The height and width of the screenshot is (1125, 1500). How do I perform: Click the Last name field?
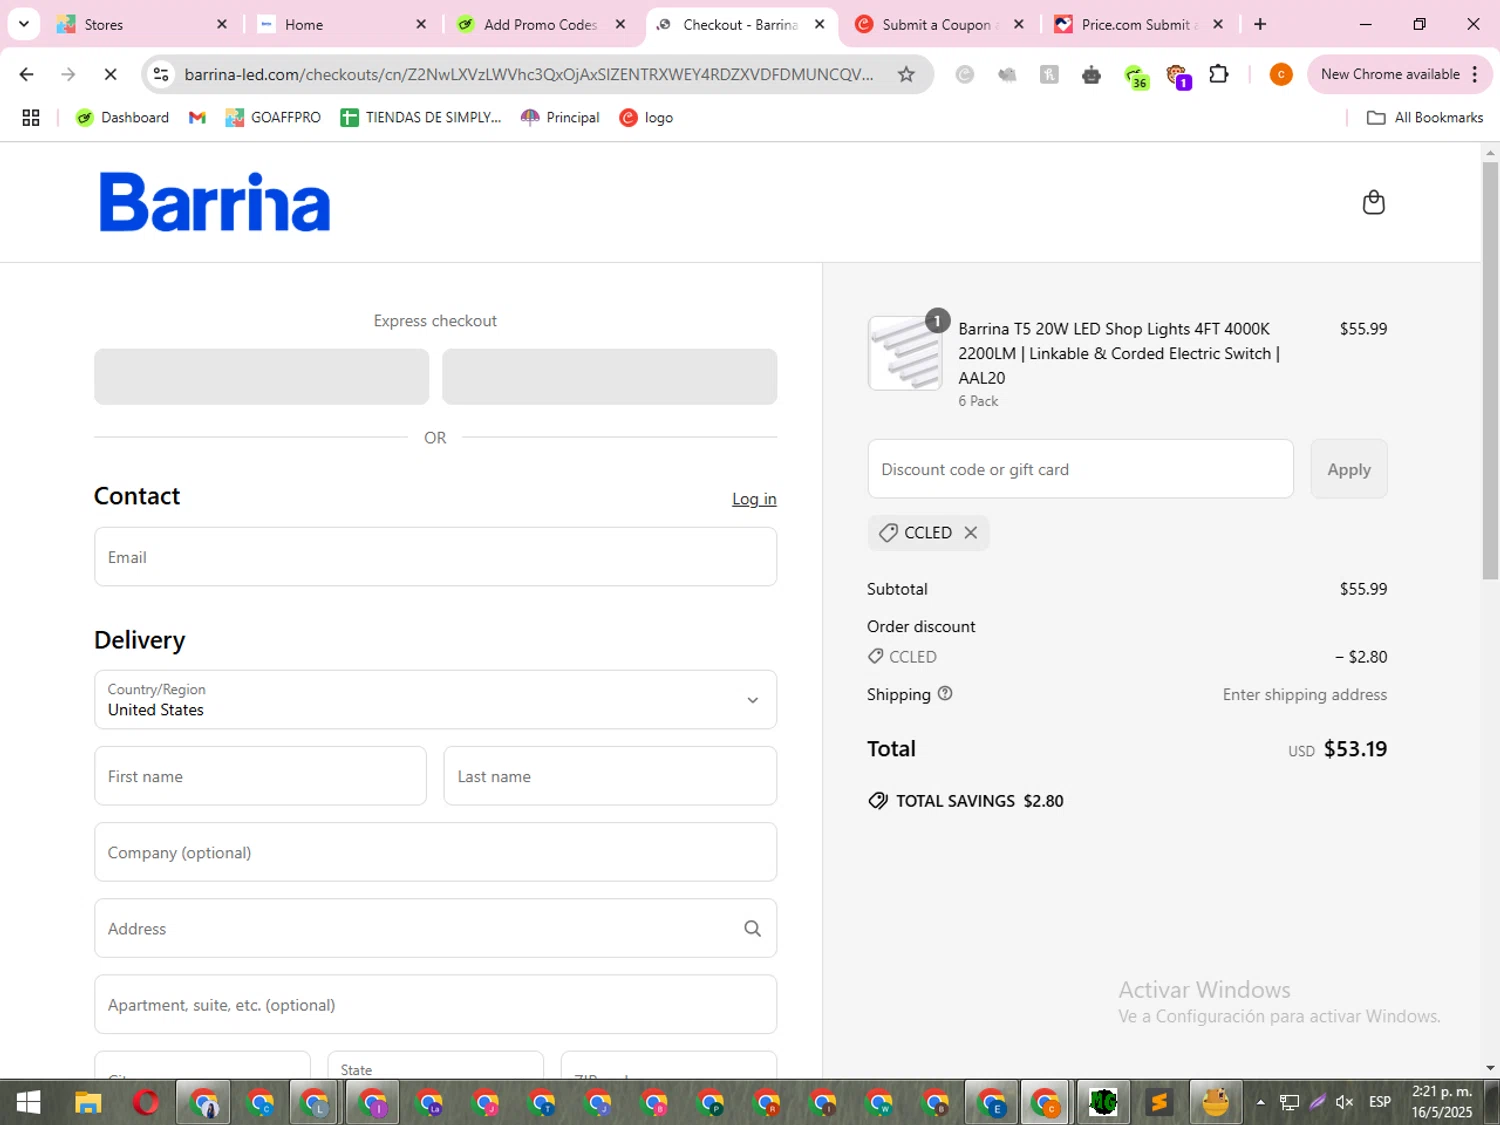(610, 776)
